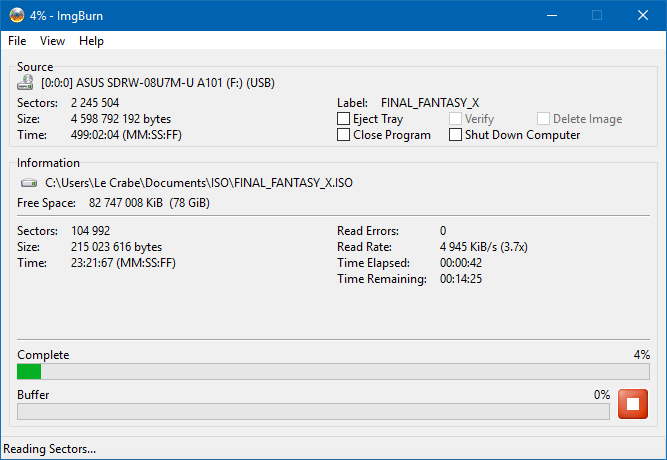The width and height of the screenshot is (667, 460).
Task: Click the ImgBurn disc icon in title bar
Action: (x=17, y=15)
